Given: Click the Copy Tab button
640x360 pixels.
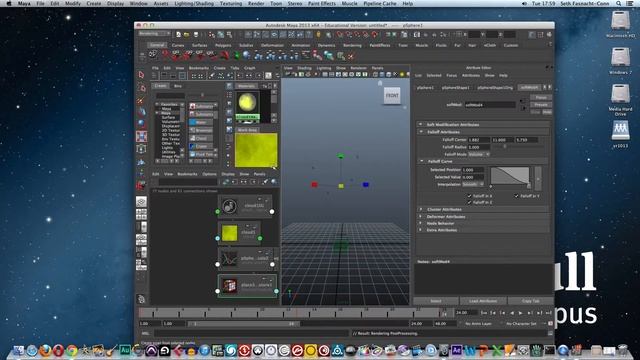Looking at the screenshot, I should click(531, 301).
